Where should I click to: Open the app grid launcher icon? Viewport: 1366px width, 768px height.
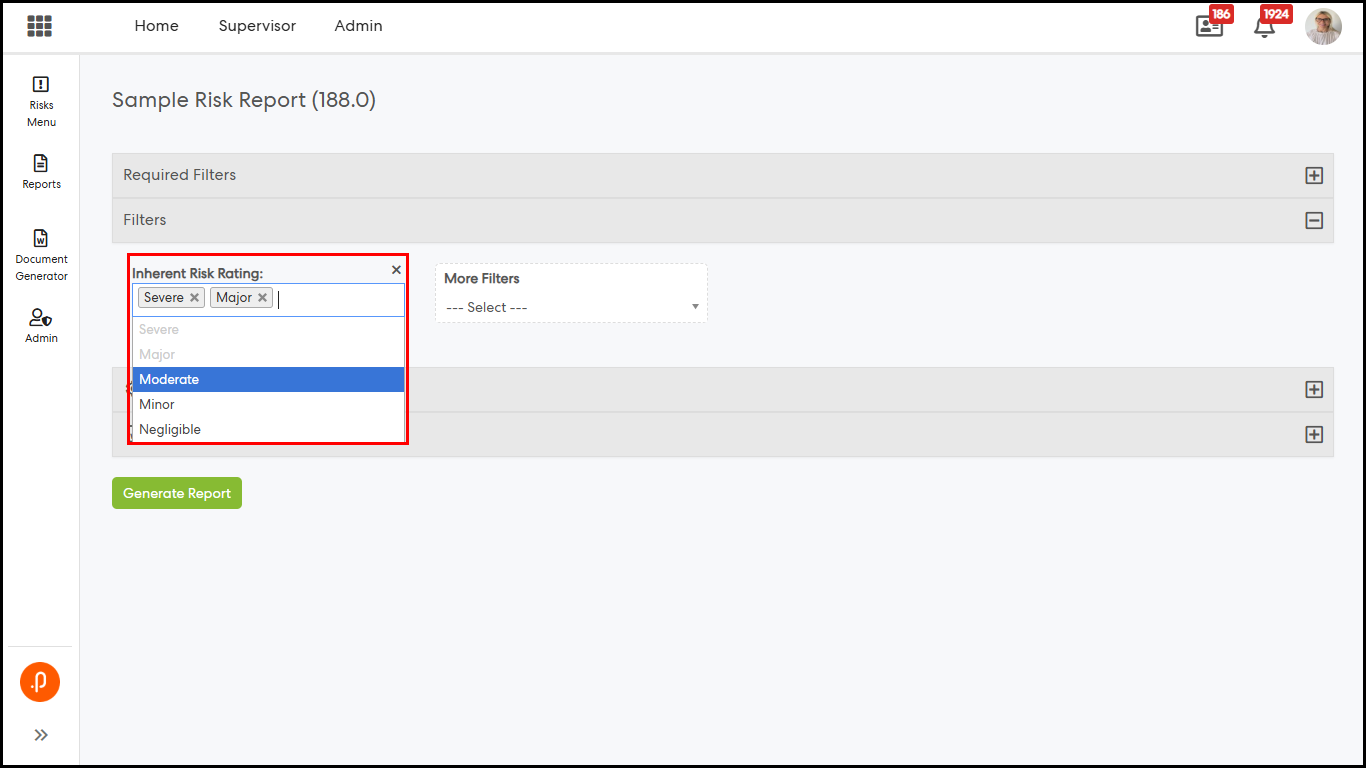click(40, 26)
